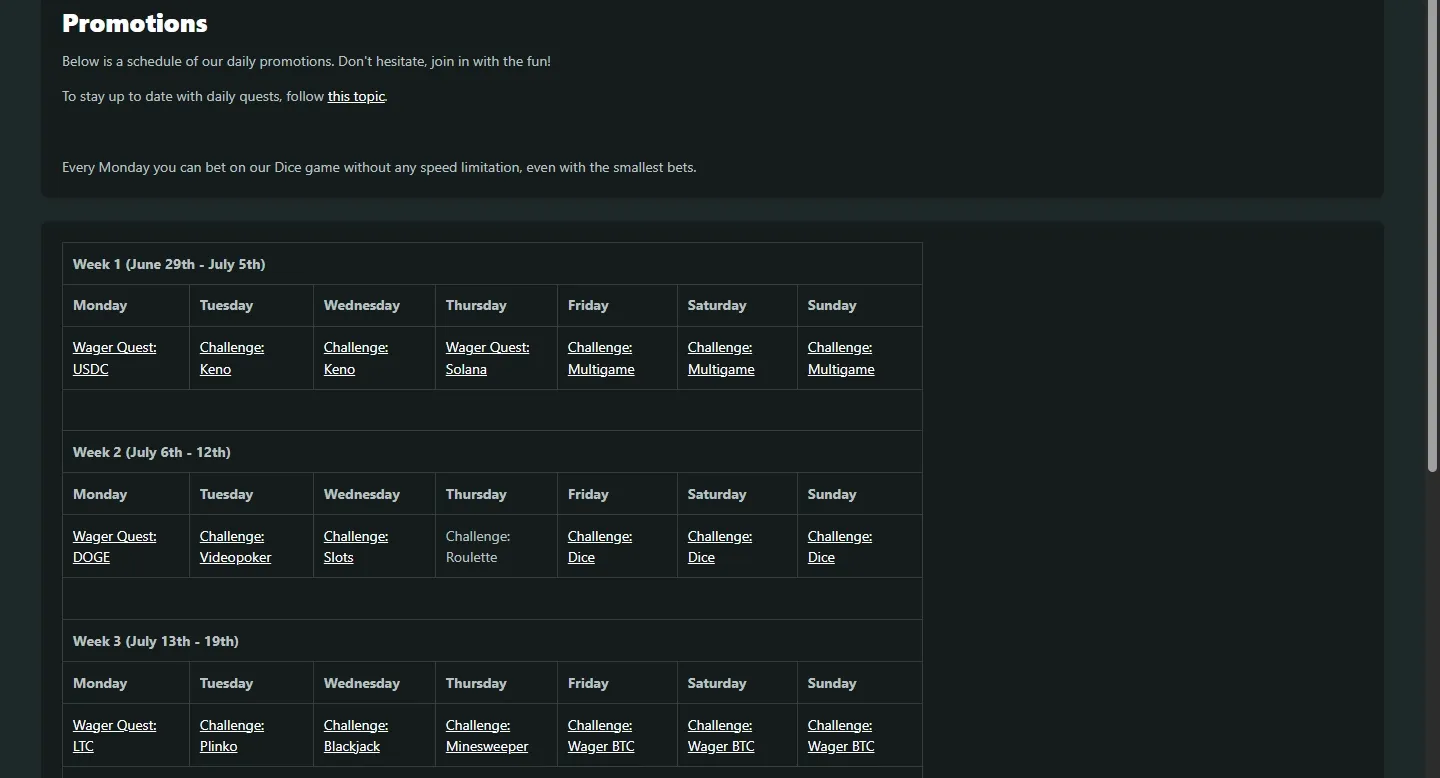Open the Challenge: Blackjack link
1440x778 pixels.
pyautogui.click(x=356, y=736)
